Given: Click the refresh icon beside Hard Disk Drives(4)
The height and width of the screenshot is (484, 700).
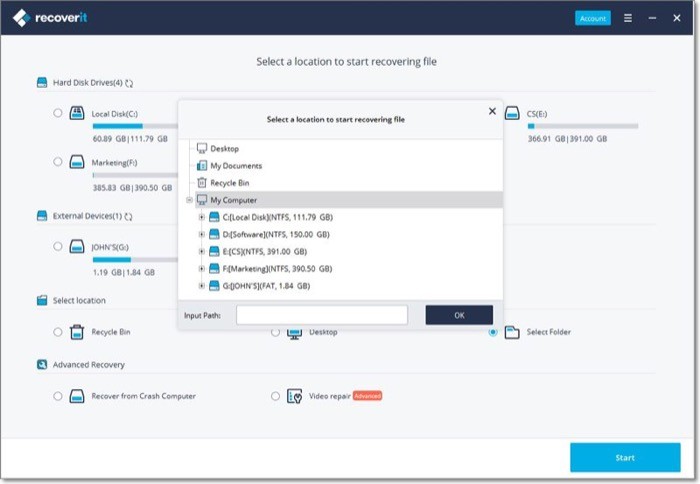Looking at the screenshot, I should click(x=129, y=83).
